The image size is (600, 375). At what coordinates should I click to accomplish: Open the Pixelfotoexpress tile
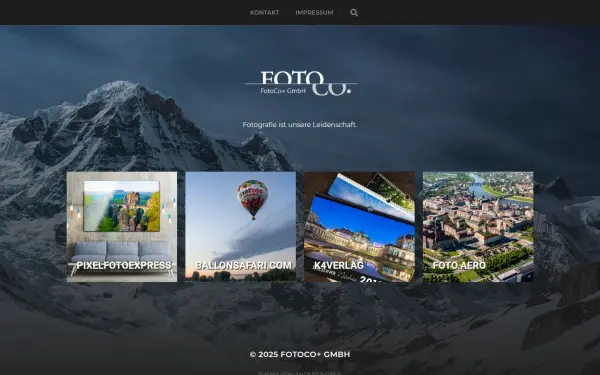[x=122, y=227]
